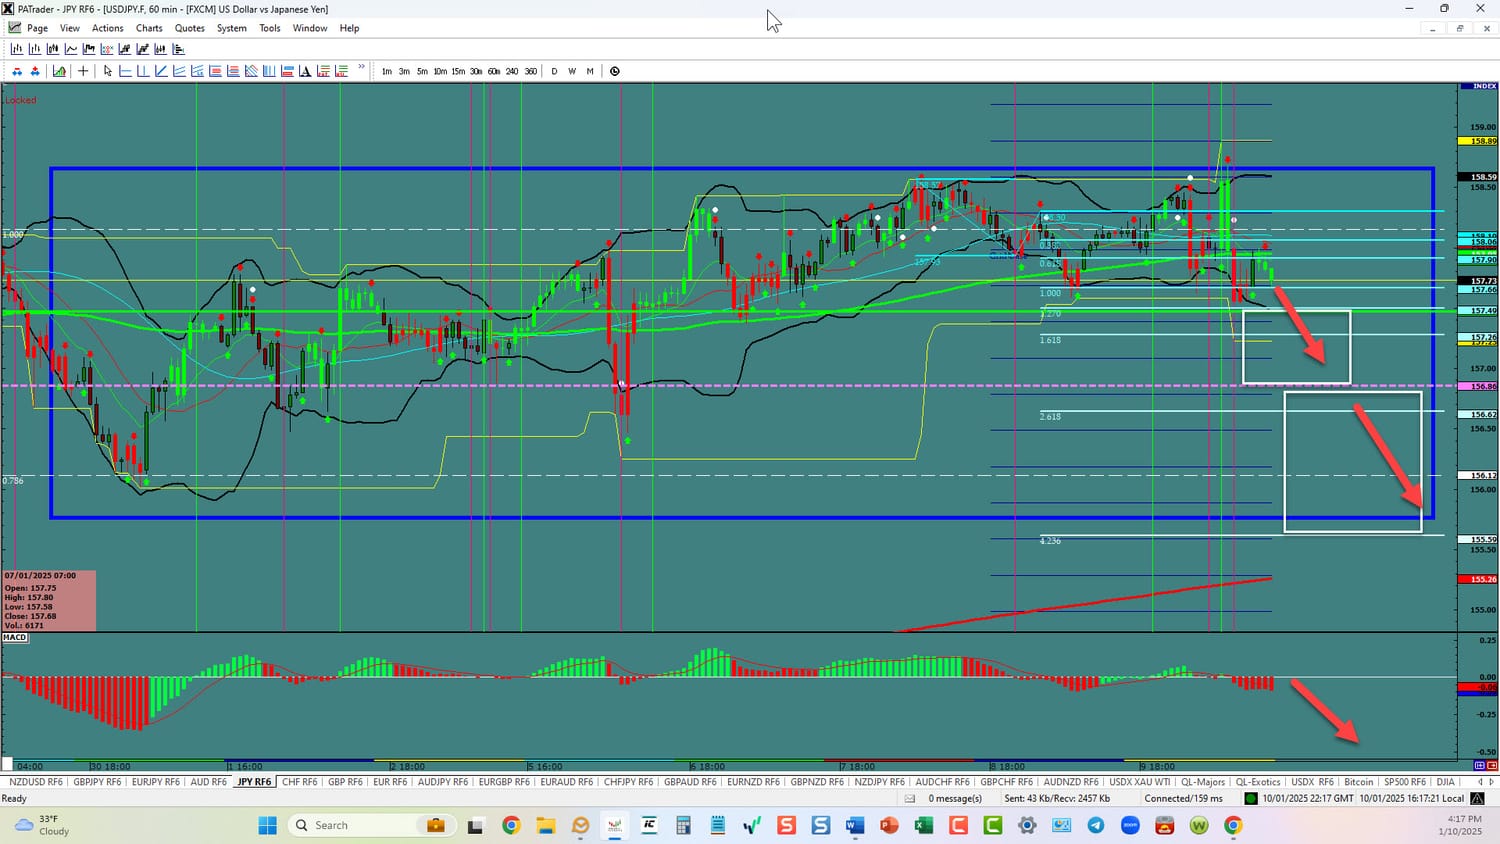Click the Weekly 'W' timeframe button
The width and height of the screenshot is (1500, 844).
(x=572, y=71)
